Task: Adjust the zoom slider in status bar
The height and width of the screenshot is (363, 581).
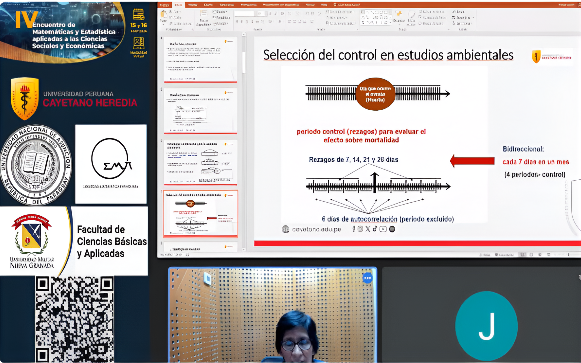Action: click(x=568, y=254)
